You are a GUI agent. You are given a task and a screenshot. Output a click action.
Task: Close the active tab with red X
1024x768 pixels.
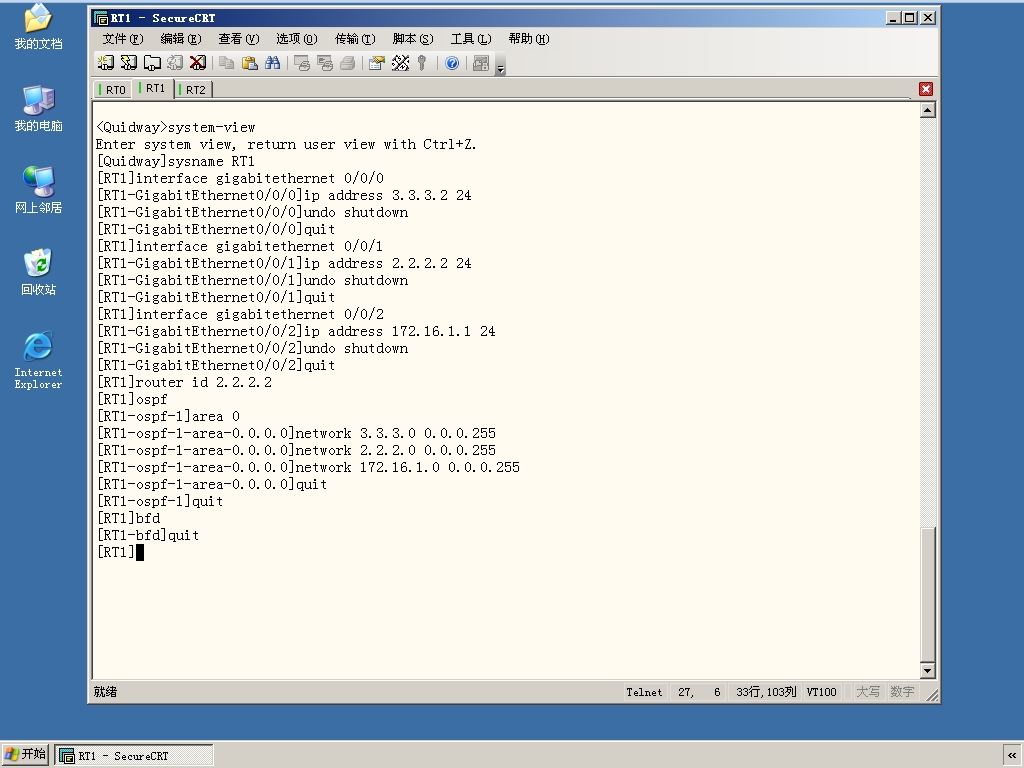[x=925, y=89]
